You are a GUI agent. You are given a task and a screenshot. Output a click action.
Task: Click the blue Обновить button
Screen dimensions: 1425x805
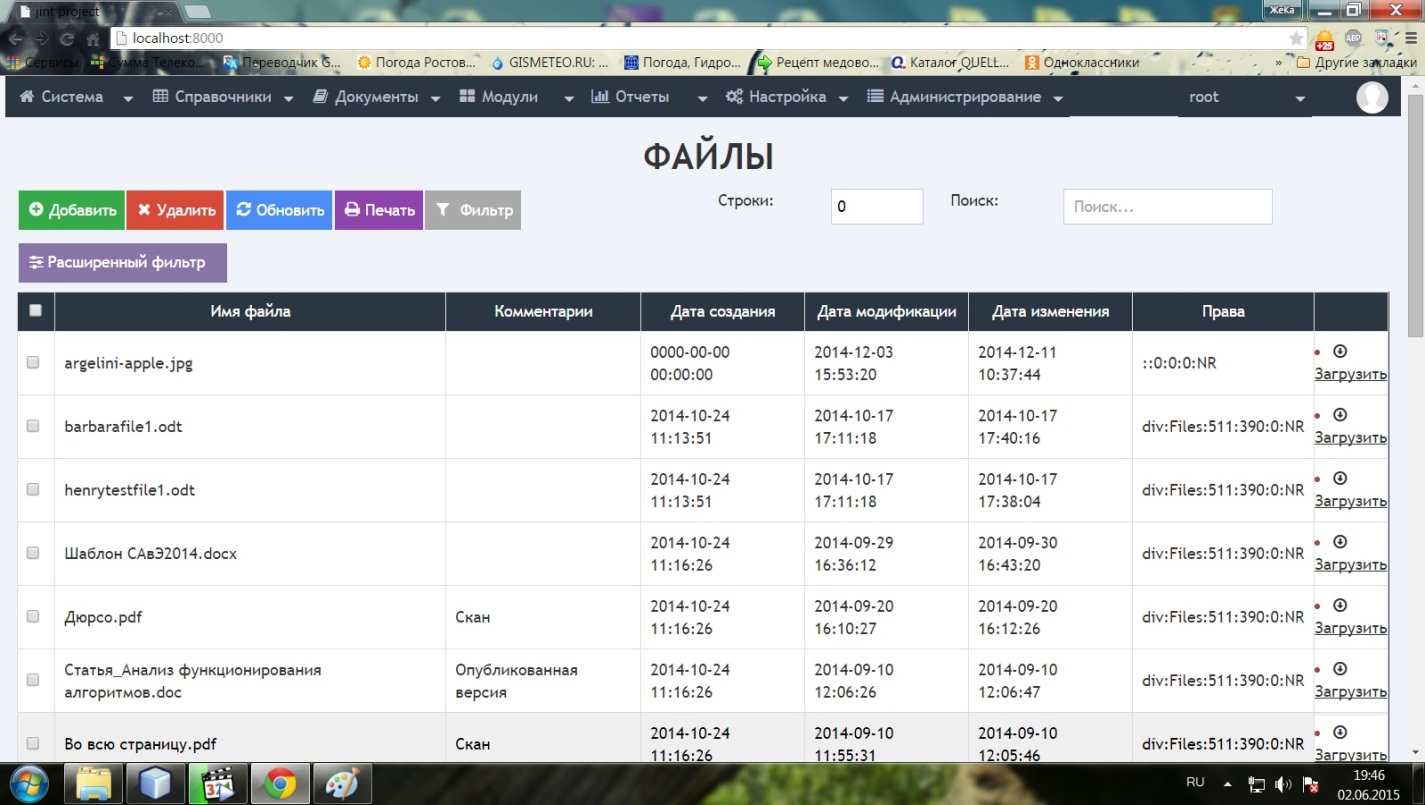pyautogui.click(x=279, y=210)
